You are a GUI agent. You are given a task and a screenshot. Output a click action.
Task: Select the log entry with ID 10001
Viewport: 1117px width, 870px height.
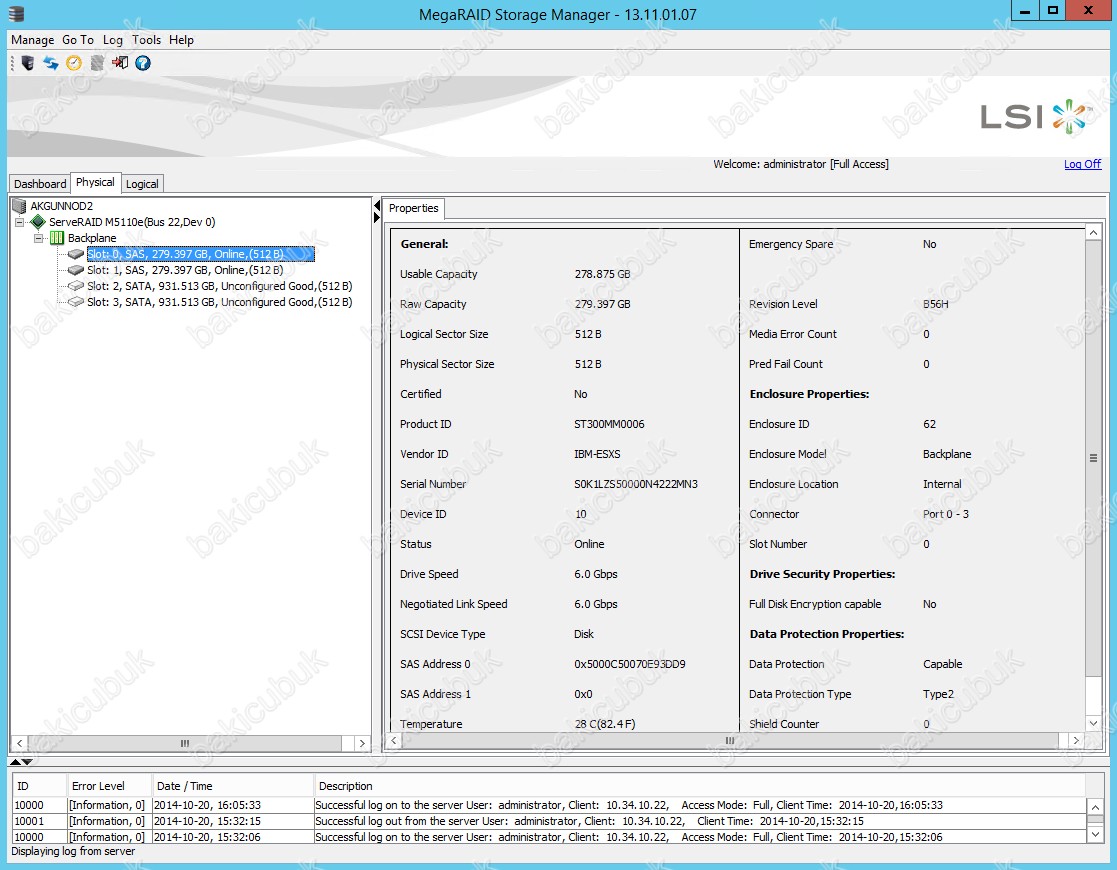pyautogui.click(x=549, y=821)
